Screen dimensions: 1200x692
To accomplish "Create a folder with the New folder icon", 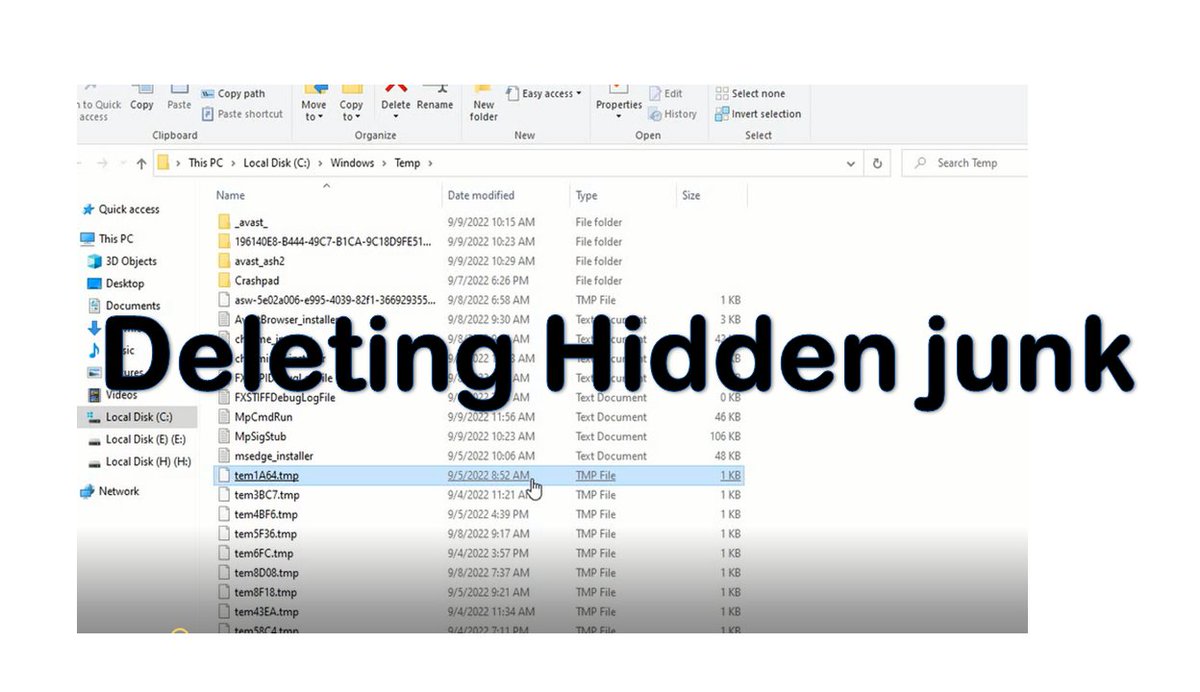I will point(483,105).
